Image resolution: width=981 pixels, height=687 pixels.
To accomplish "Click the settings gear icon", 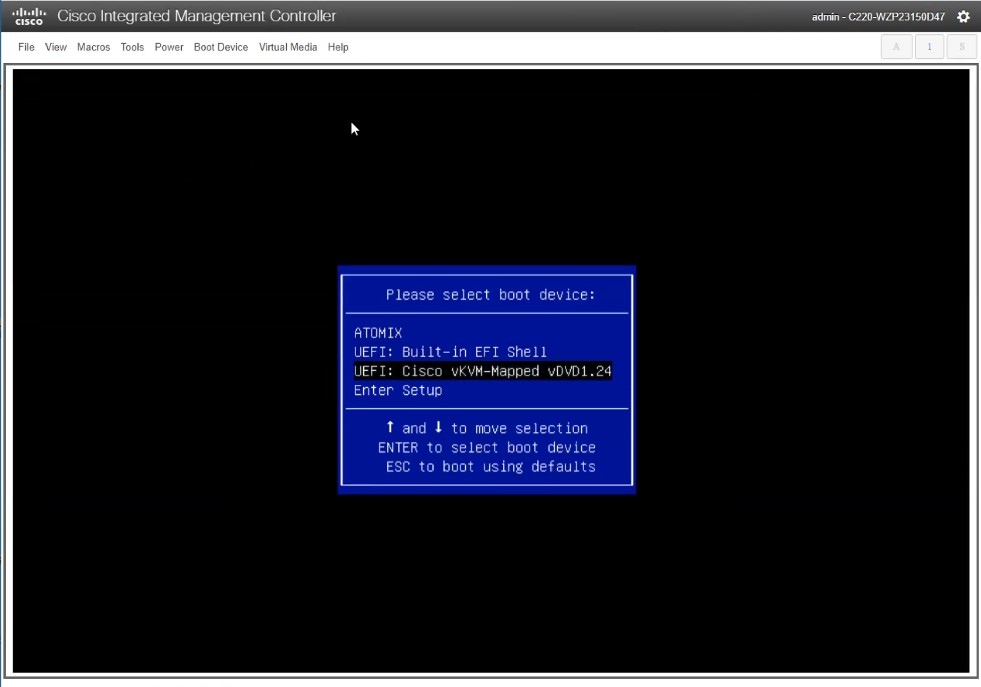I will (963, 17).
